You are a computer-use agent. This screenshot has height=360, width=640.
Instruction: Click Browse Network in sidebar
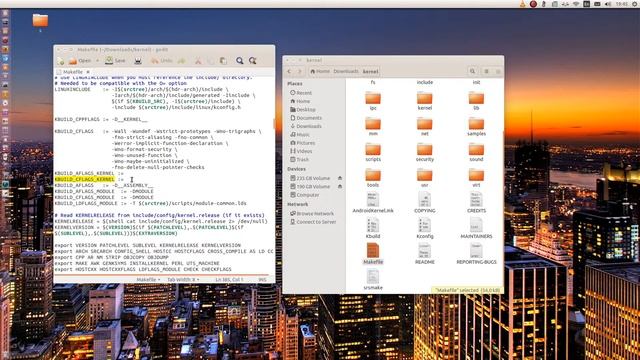pyautogui.click(x=312, y=213)
